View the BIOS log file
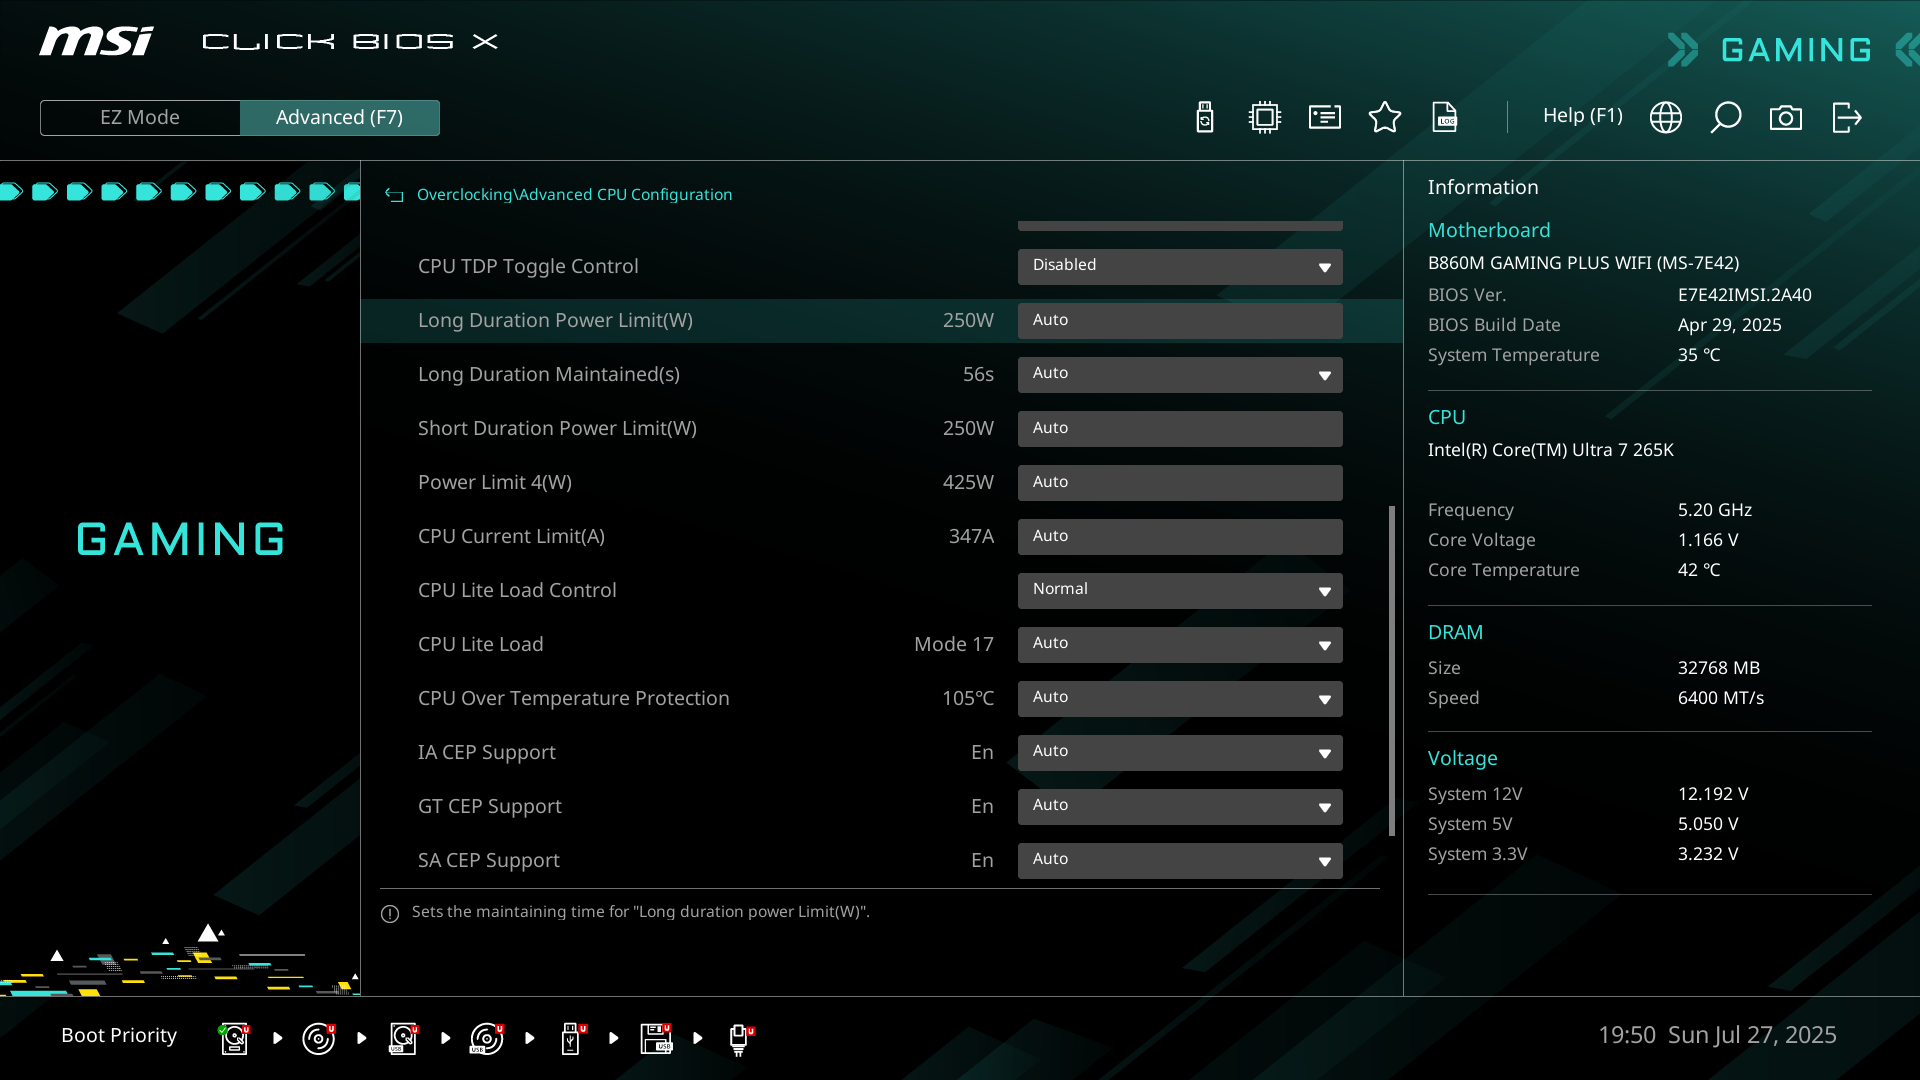This screenshot has width=1920, height=1080. (1446, 117)
